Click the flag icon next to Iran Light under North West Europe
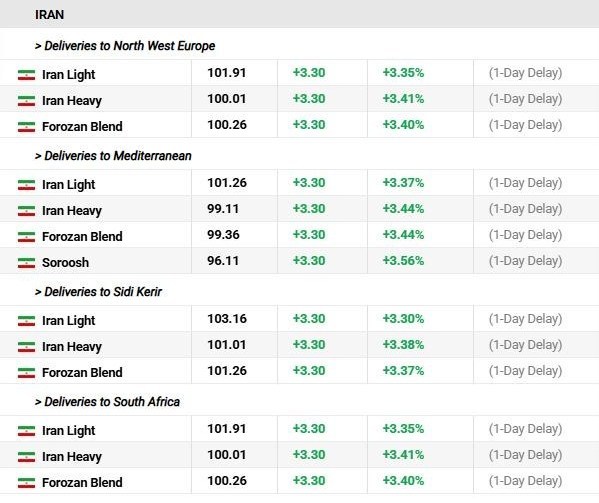This screenshot has height=503, width=599. tap(26, 75)
